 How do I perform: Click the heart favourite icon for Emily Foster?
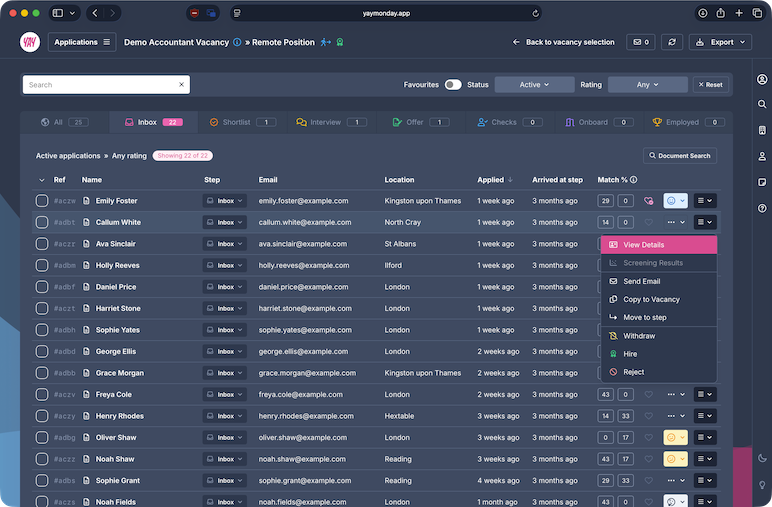click(x=649, y=201)
